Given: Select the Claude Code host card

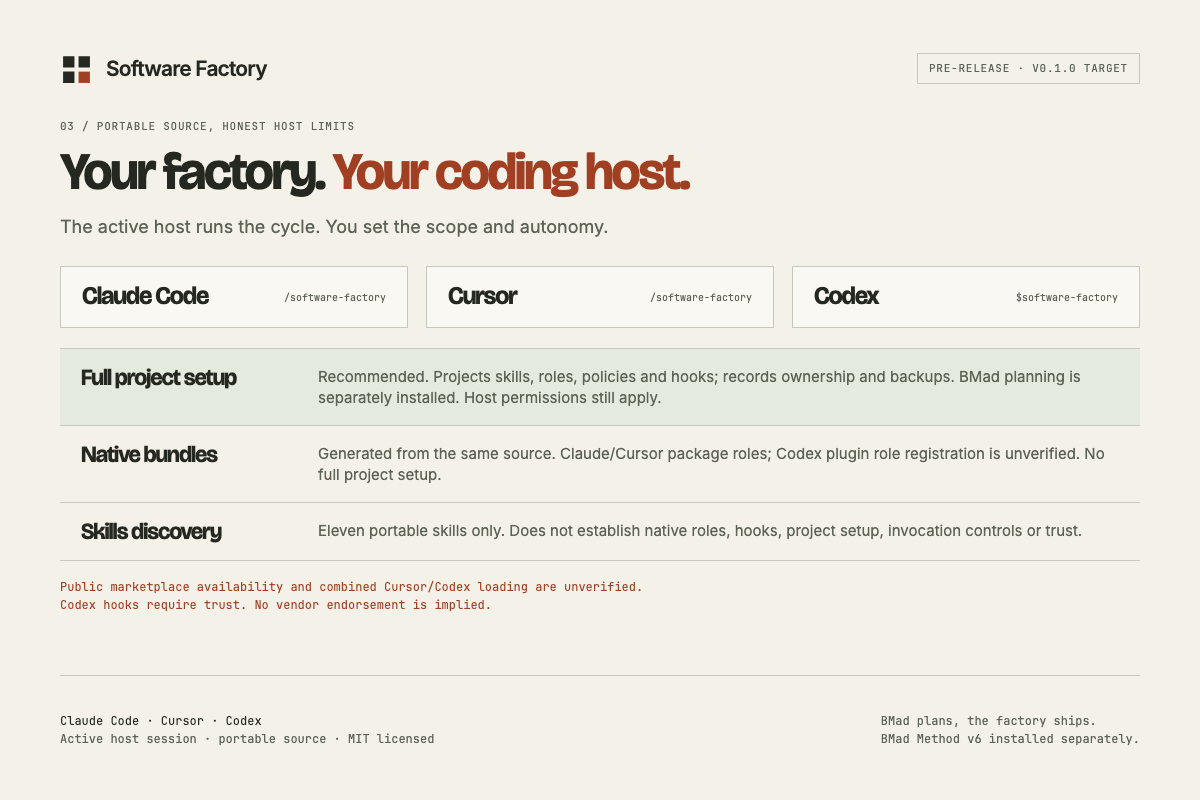Looking at the screenshot, I should (x=234, y=297).
